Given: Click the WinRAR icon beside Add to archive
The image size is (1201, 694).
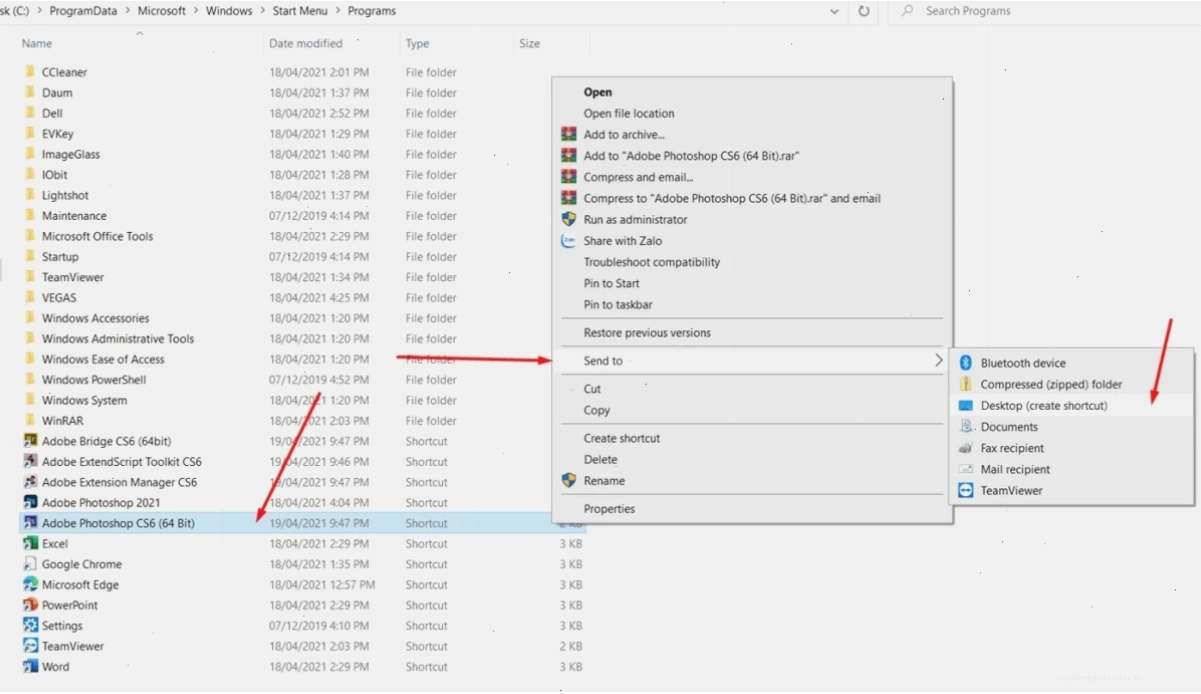Looking at the screenshot, I should coord(569,134).
